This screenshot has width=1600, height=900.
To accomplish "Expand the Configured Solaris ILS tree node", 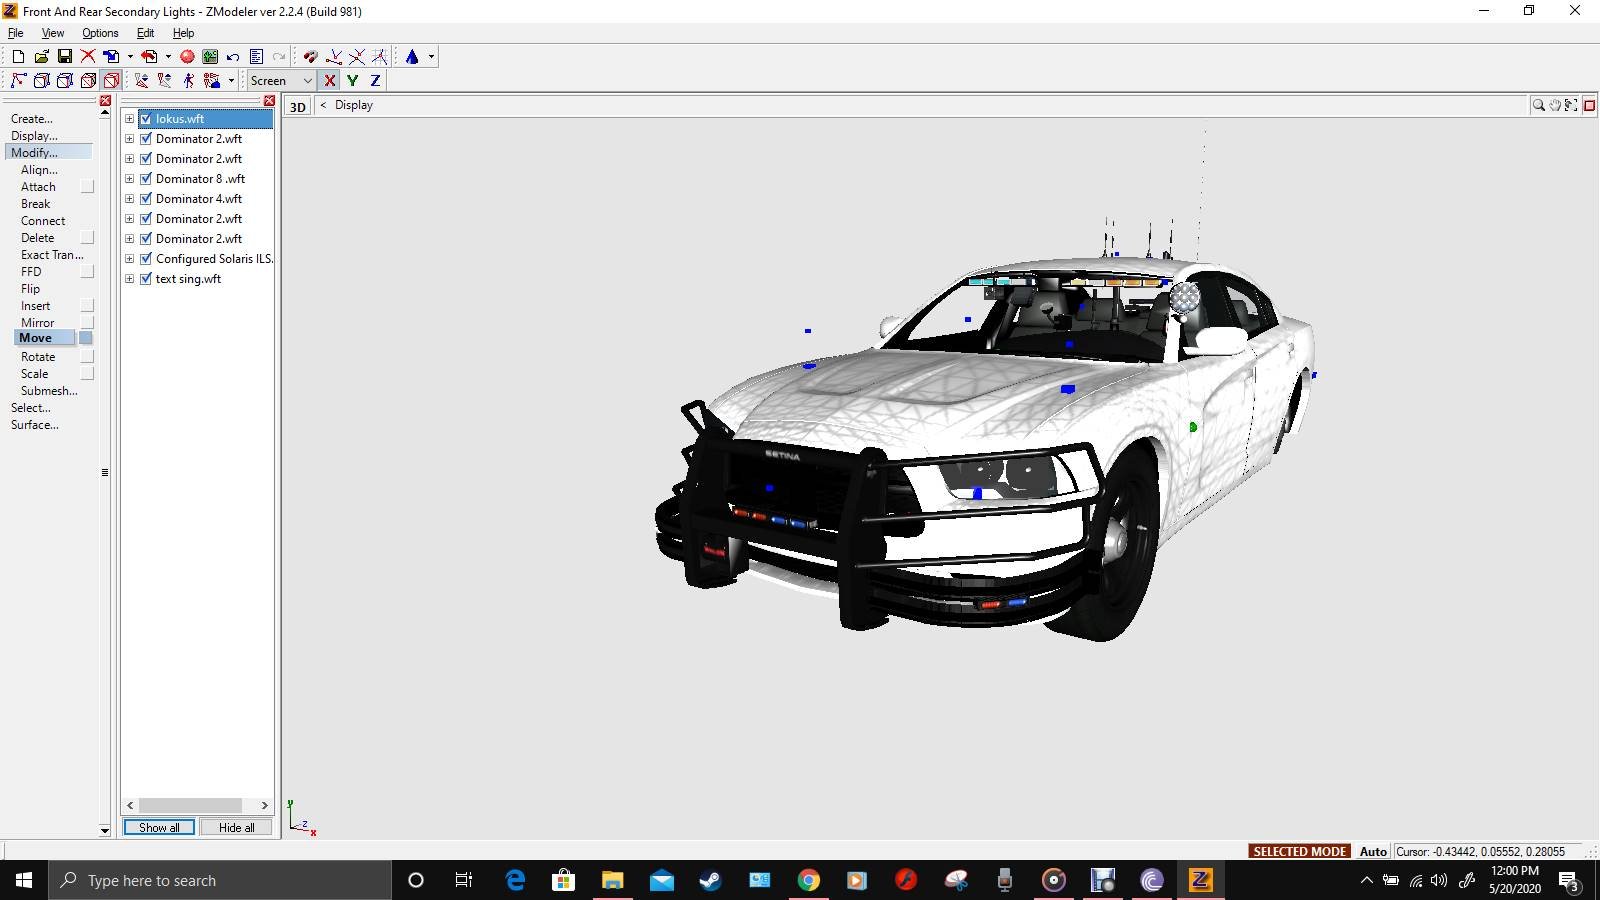I will tap(129, 259).
